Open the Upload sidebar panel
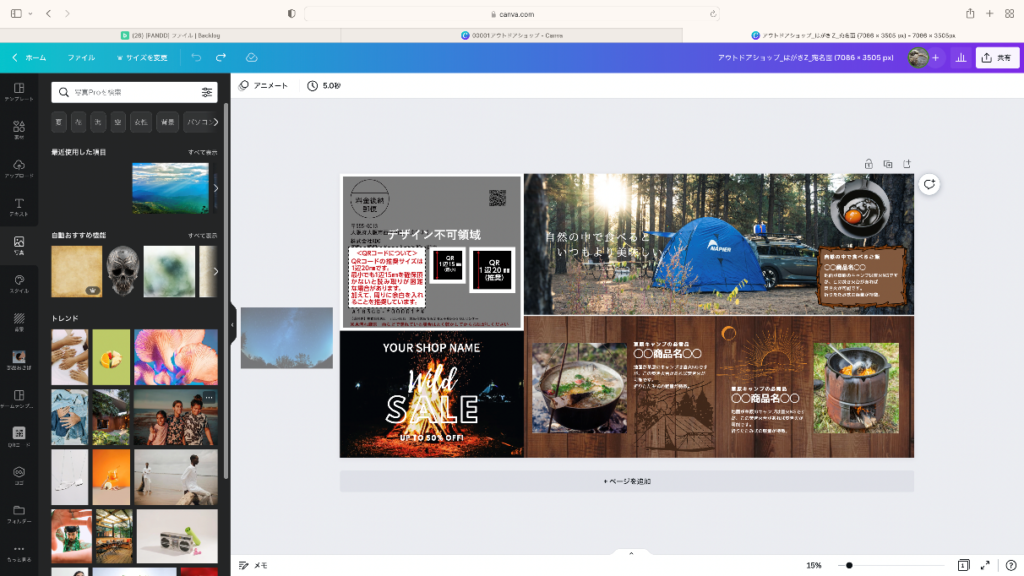The image size is (1024, 576). (19, 168)
